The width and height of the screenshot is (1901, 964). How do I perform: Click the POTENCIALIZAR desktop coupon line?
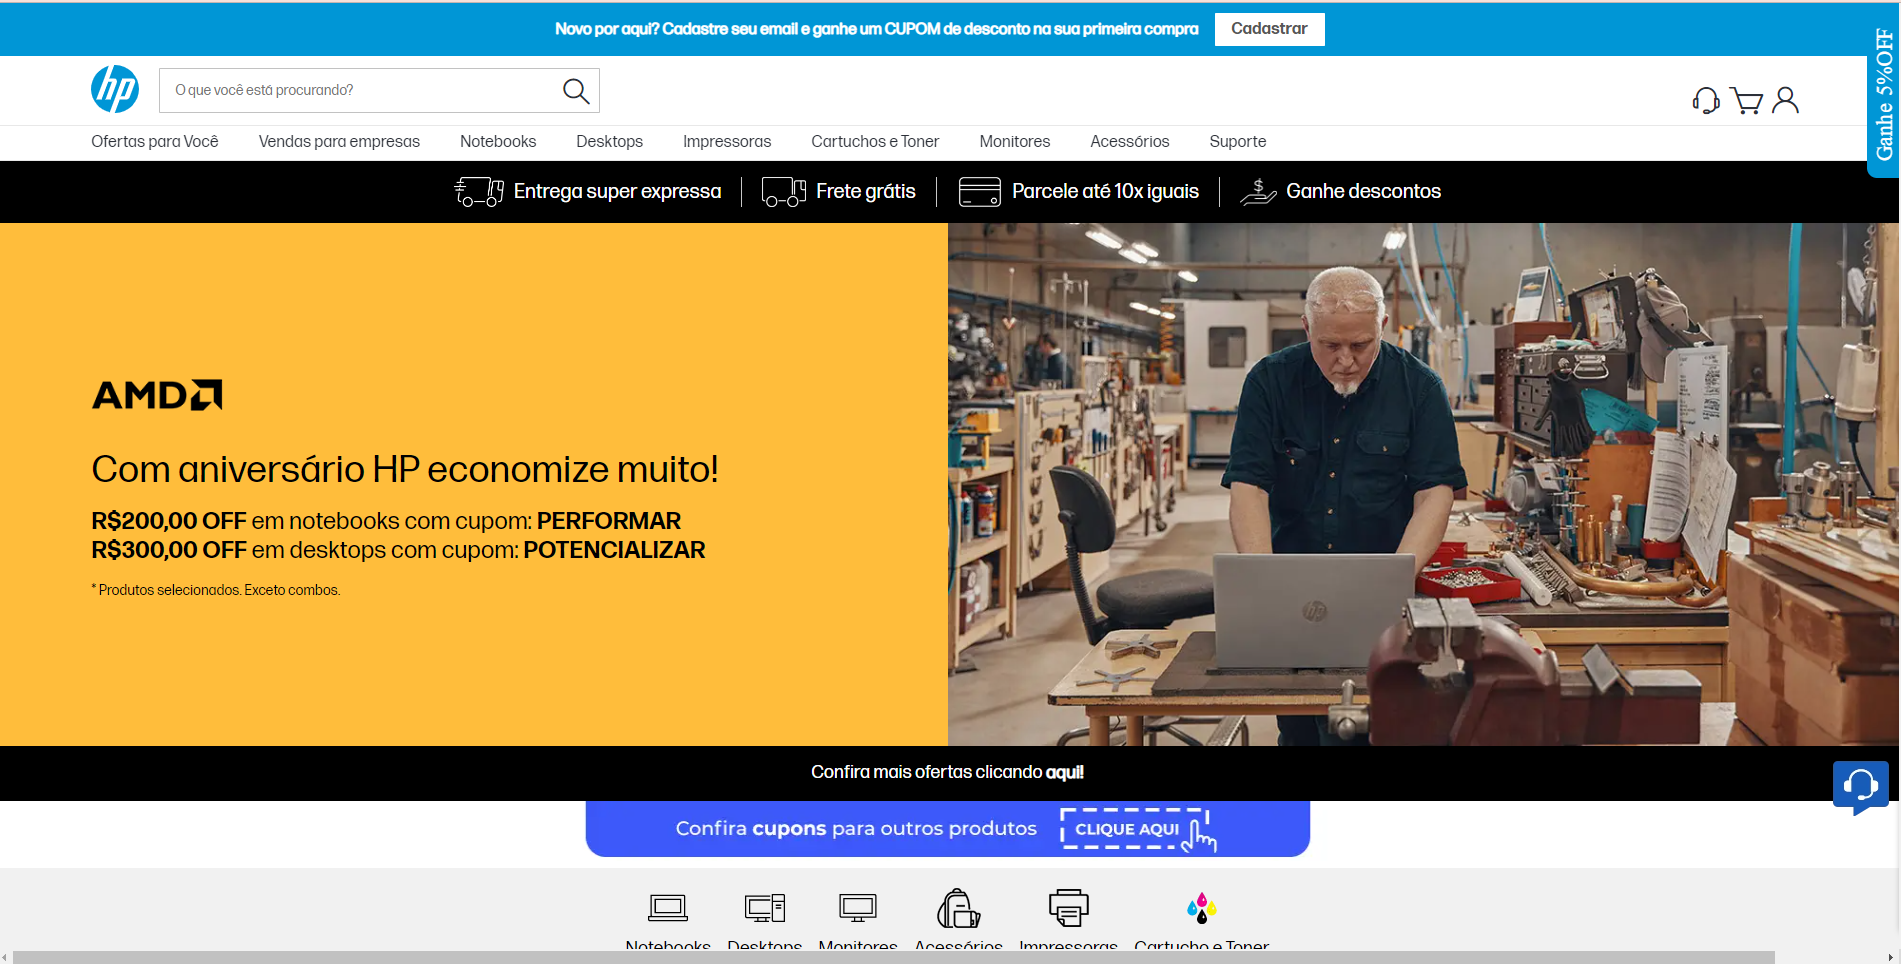pos(398,550)
